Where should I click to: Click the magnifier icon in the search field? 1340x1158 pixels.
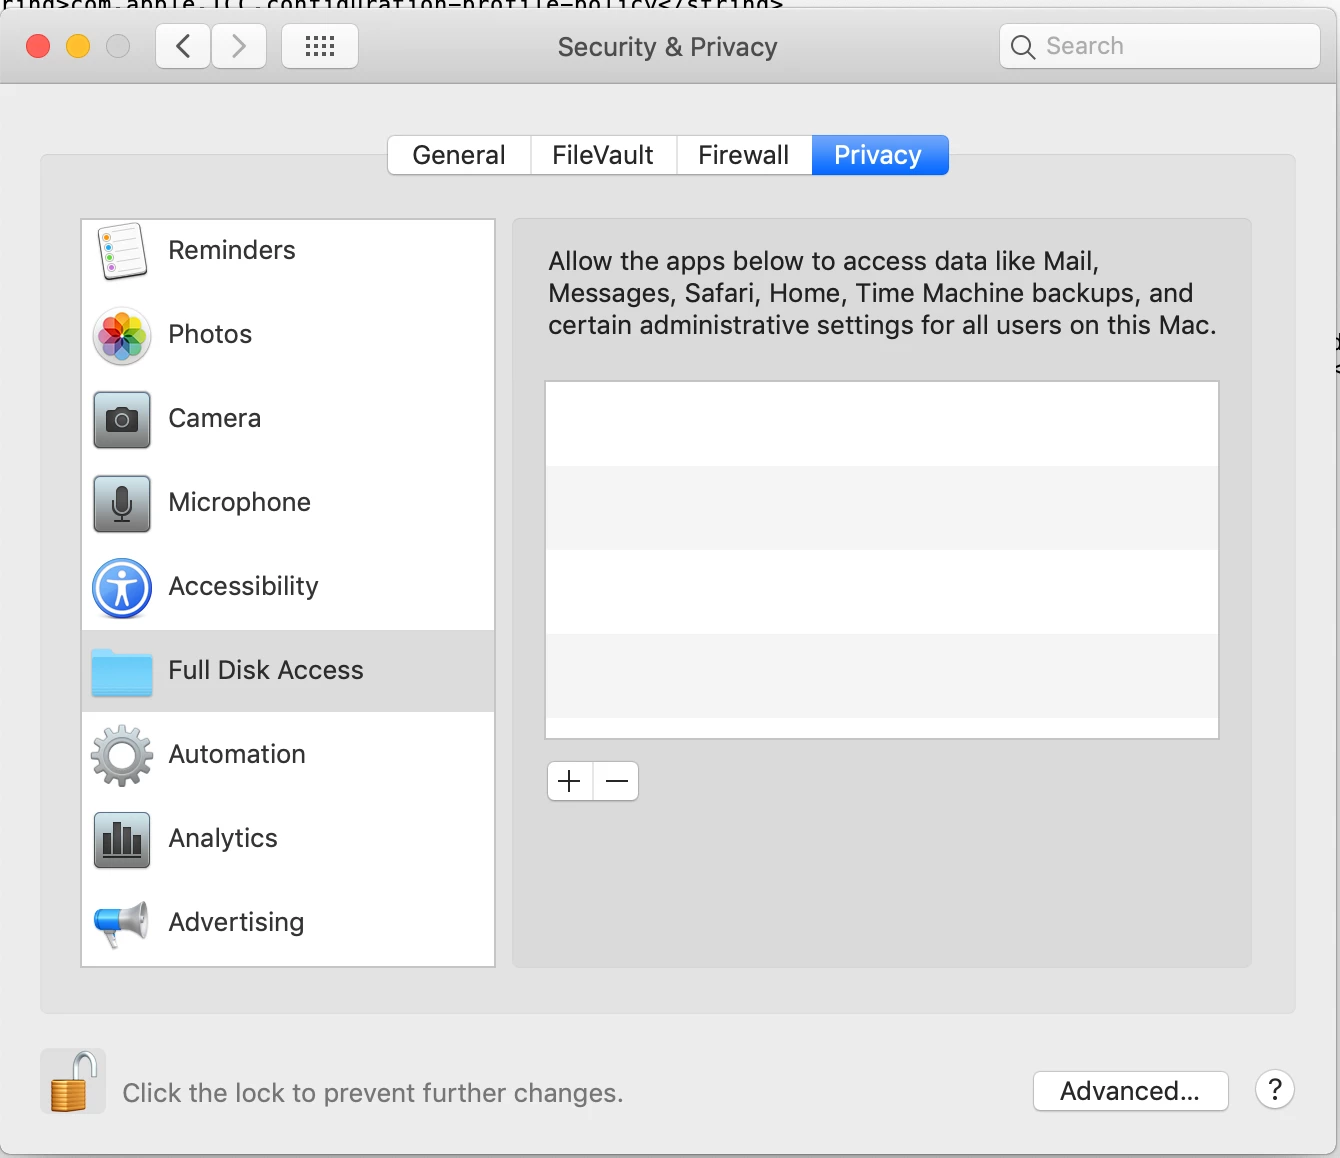[x=1022, y=47]
